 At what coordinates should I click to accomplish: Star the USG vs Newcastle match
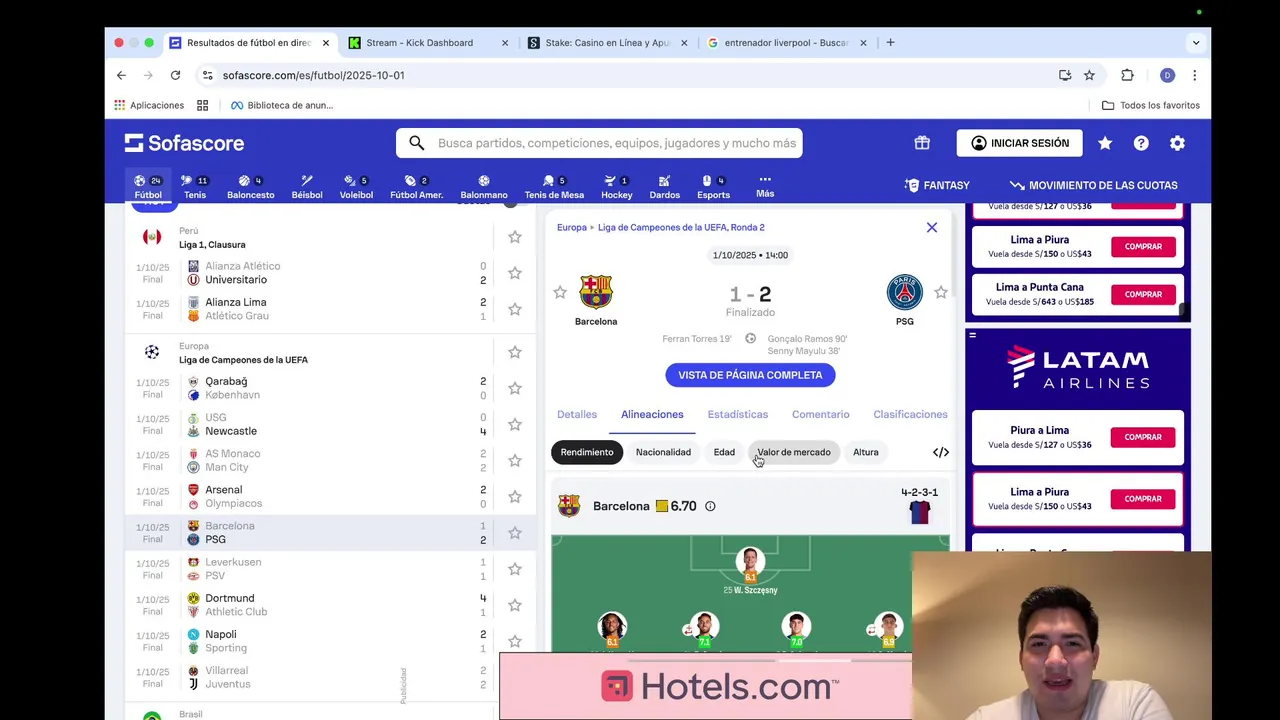pos(515,424)
